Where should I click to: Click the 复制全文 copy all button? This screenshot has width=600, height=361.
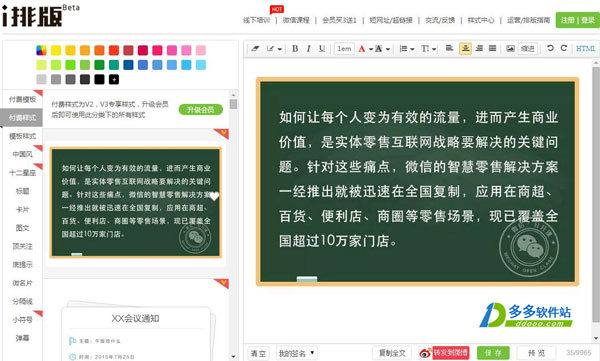coord(392,353)
